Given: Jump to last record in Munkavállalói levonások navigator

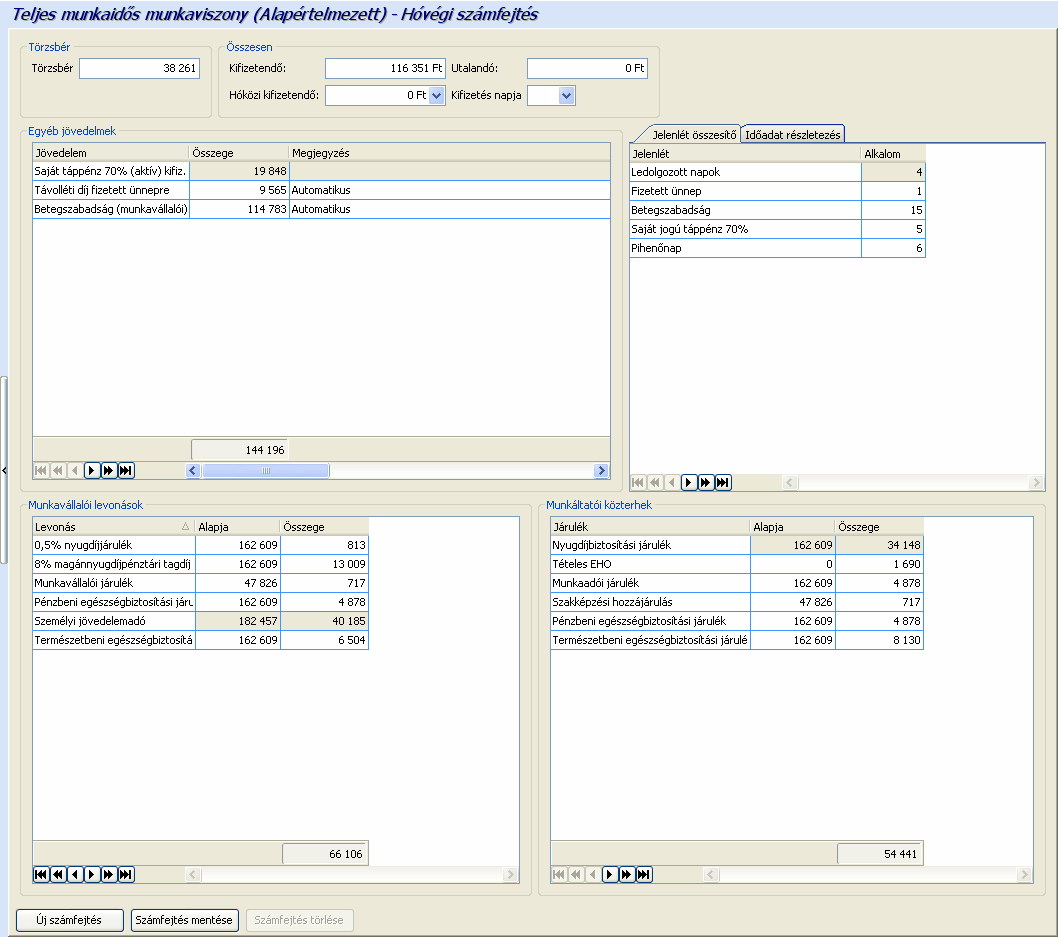Looking at the screenshot, I should pyautogui.click(x=126, y=874).
